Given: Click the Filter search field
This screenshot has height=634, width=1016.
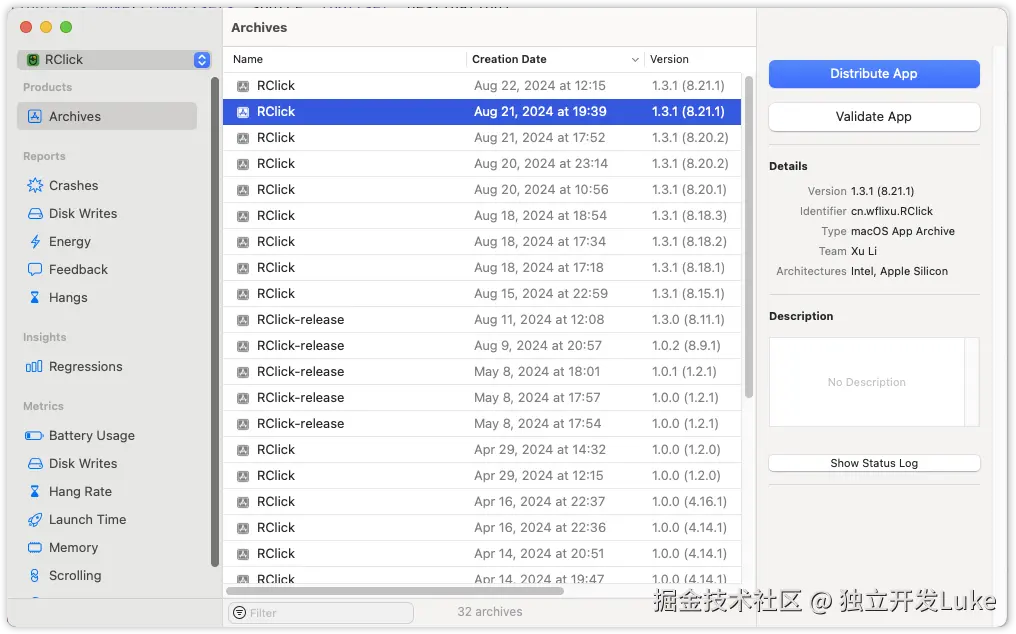Looking at the screenshot, I should pyautogui.click(x=321, y=613).
